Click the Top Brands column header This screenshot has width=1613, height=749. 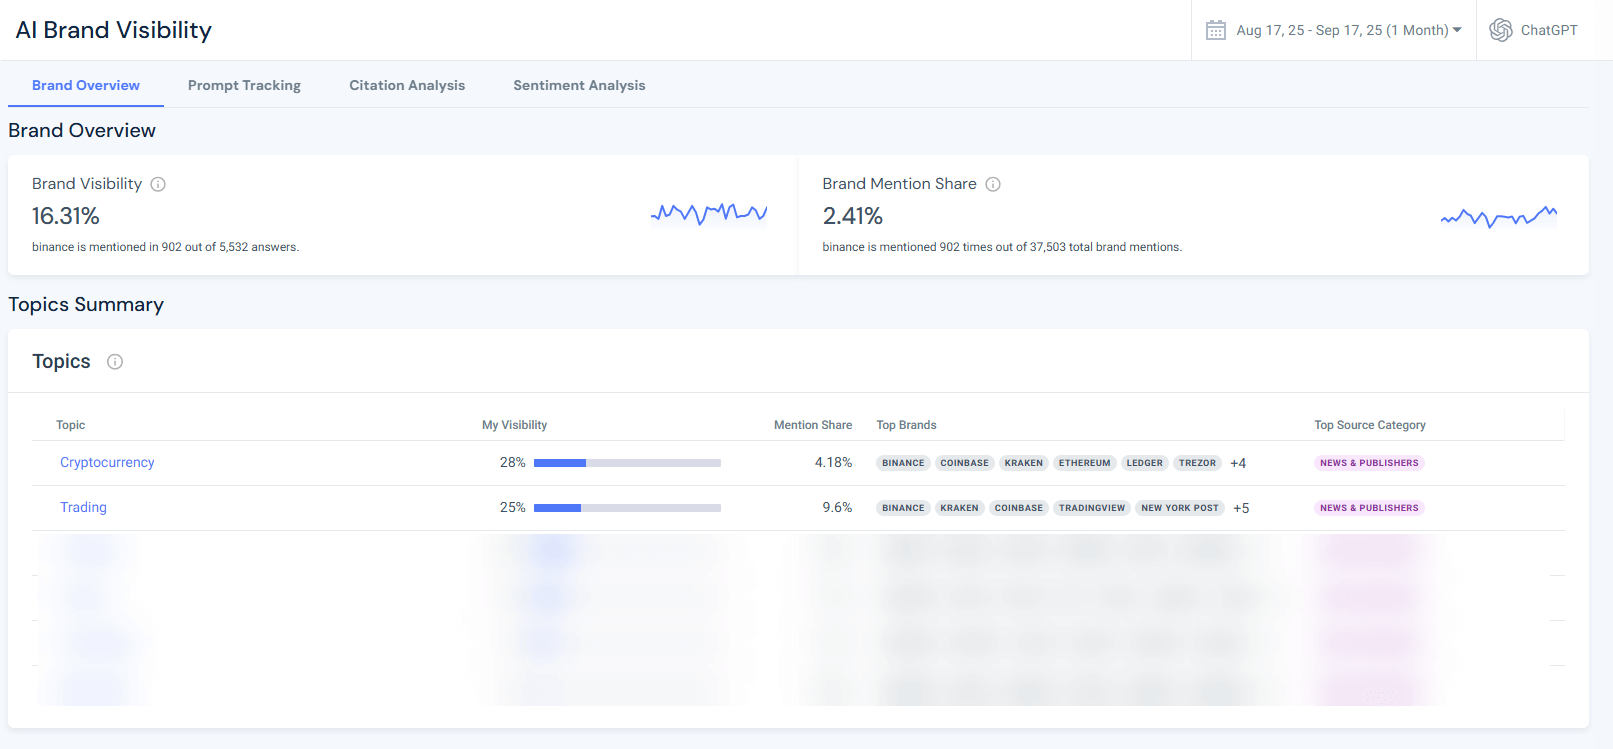click(906, 425)
